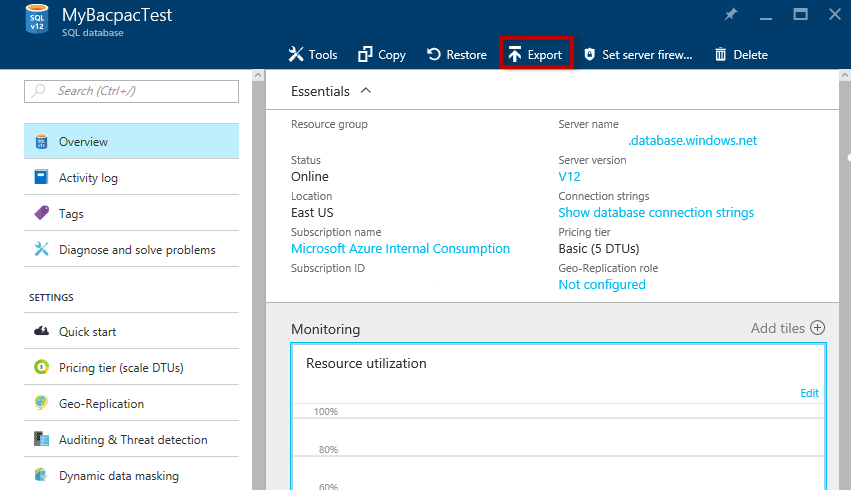
Task: Open Diagnose and solve problems
Action: [137, 250]
